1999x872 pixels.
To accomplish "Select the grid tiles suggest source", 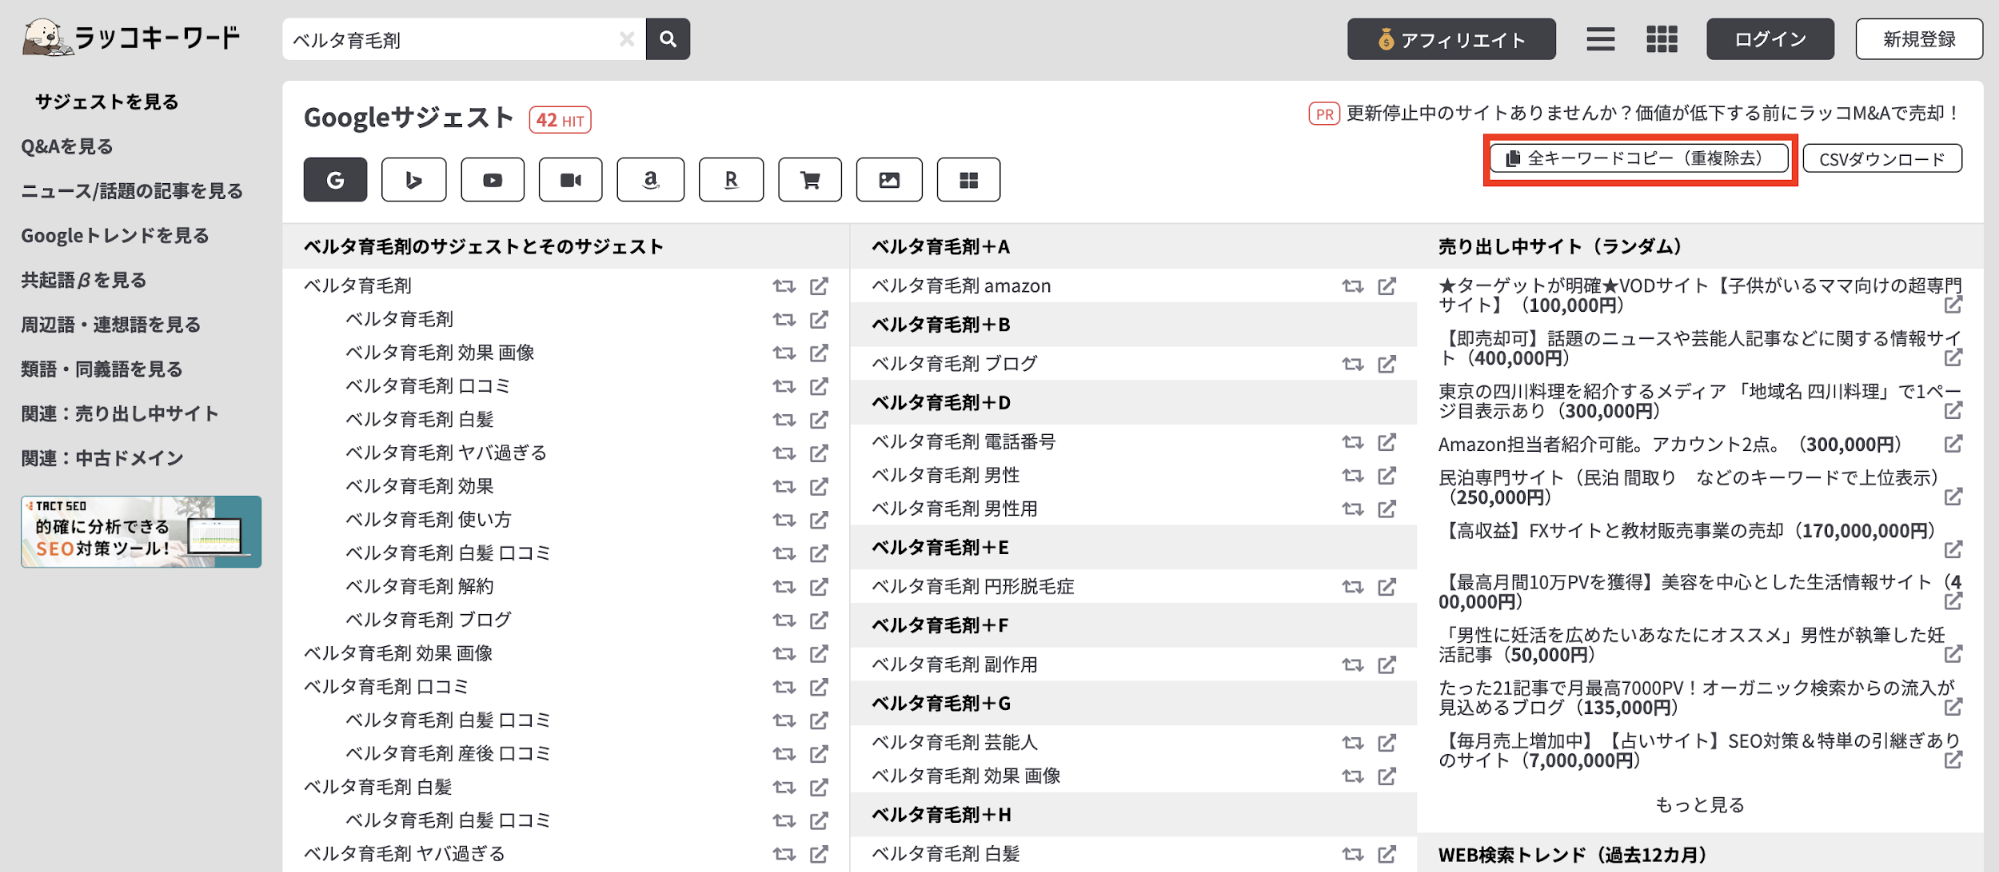I will pos(968,180).
